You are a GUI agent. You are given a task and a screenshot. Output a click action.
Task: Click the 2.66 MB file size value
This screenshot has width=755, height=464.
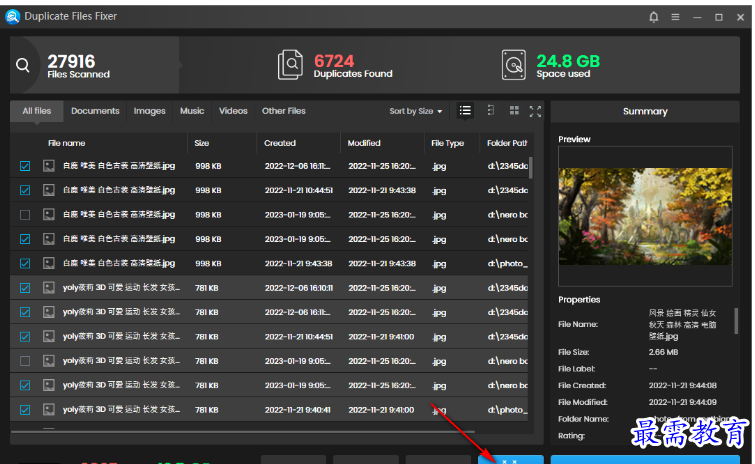(x=663, y=352)
